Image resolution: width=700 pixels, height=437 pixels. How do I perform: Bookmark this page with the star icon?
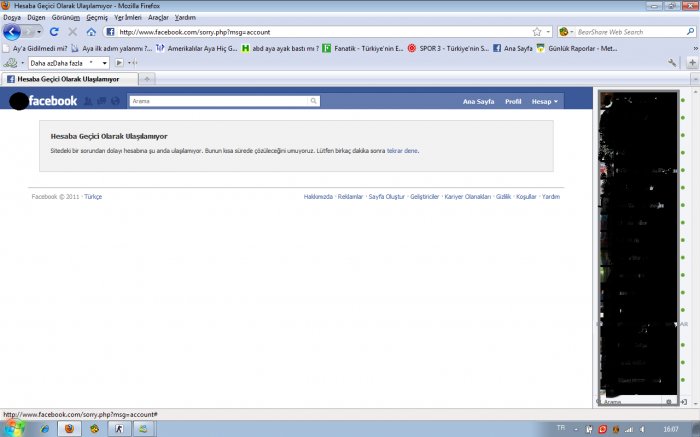tap(537, 32)
